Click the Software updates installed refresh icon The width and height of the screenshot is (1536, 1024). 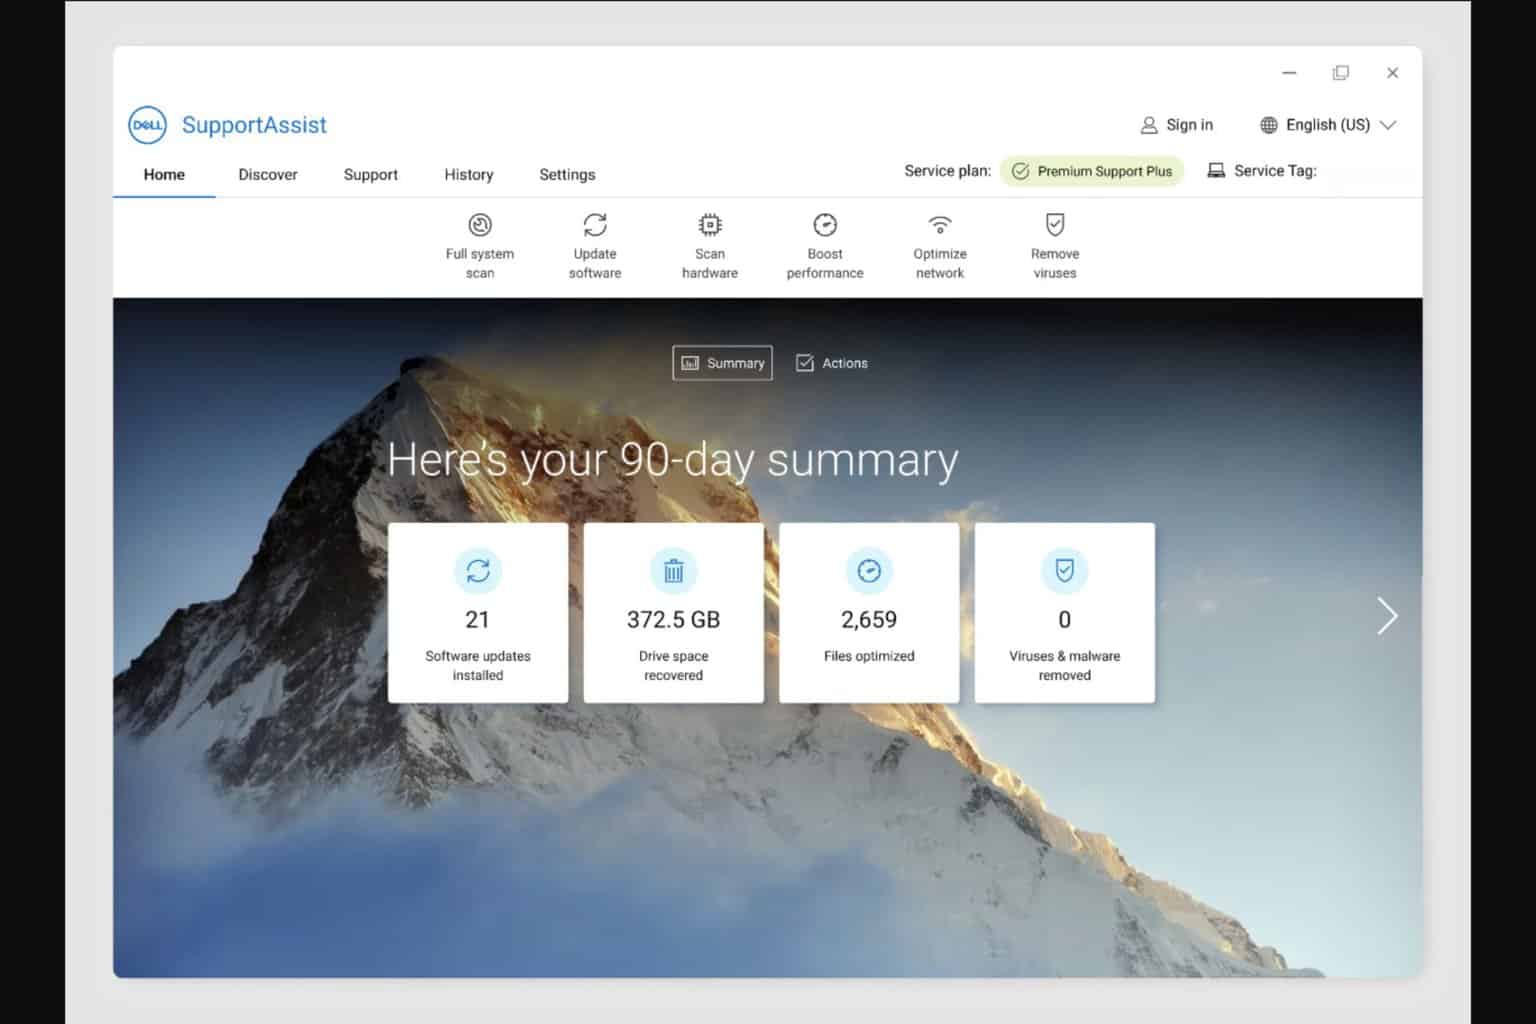click(x=478, y=571)
